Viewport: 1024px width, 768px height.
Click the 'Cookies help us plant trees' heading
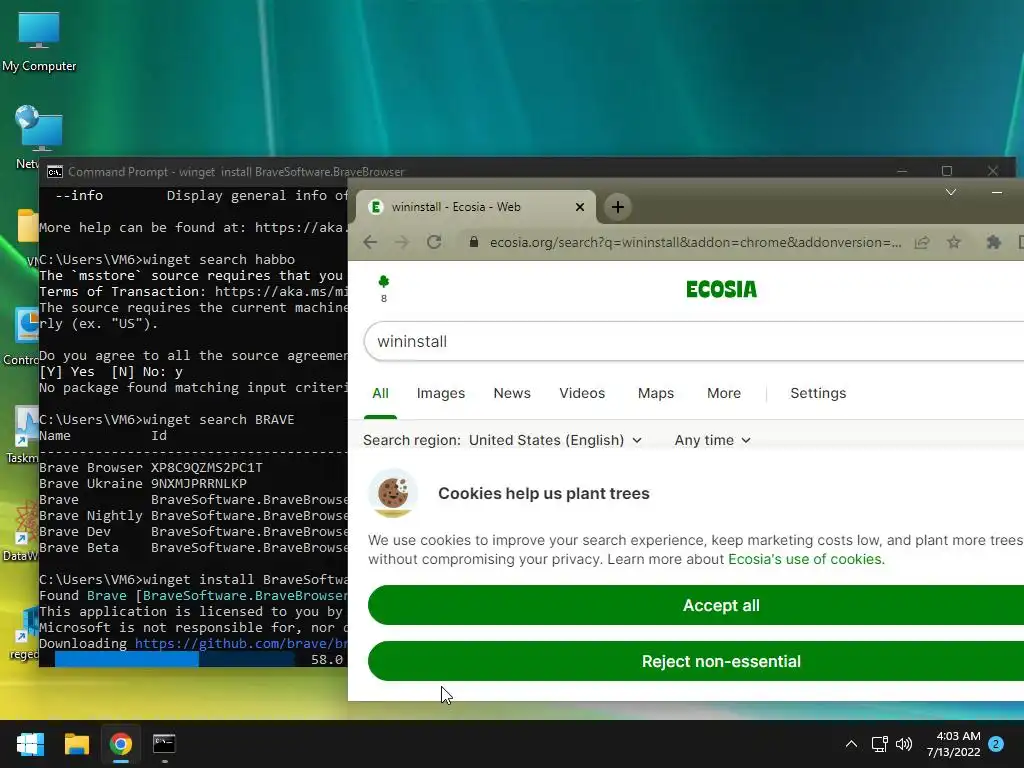click(543, 493)
